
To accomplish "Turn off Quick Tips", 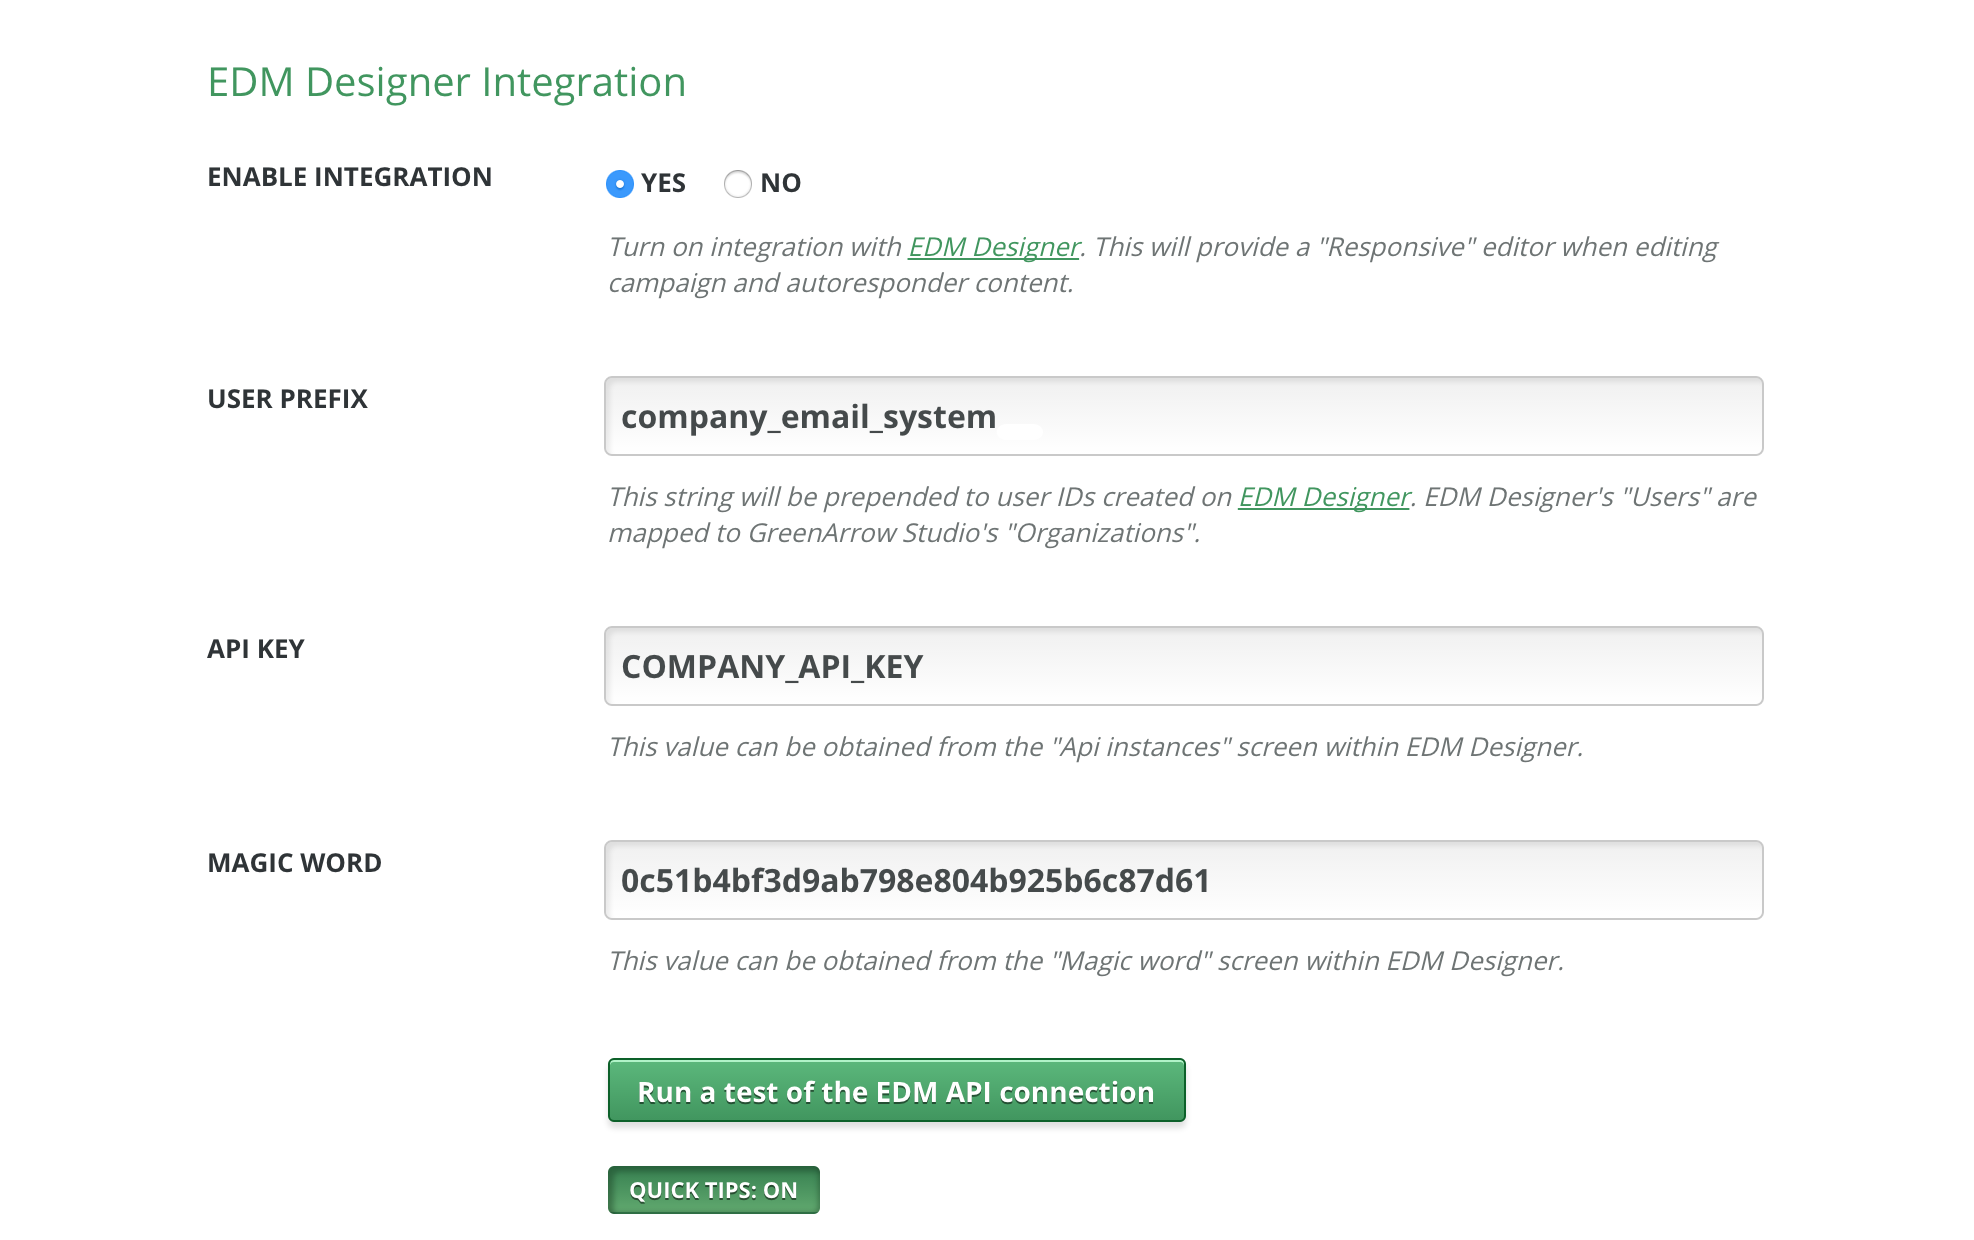I will coord(713,1189).
